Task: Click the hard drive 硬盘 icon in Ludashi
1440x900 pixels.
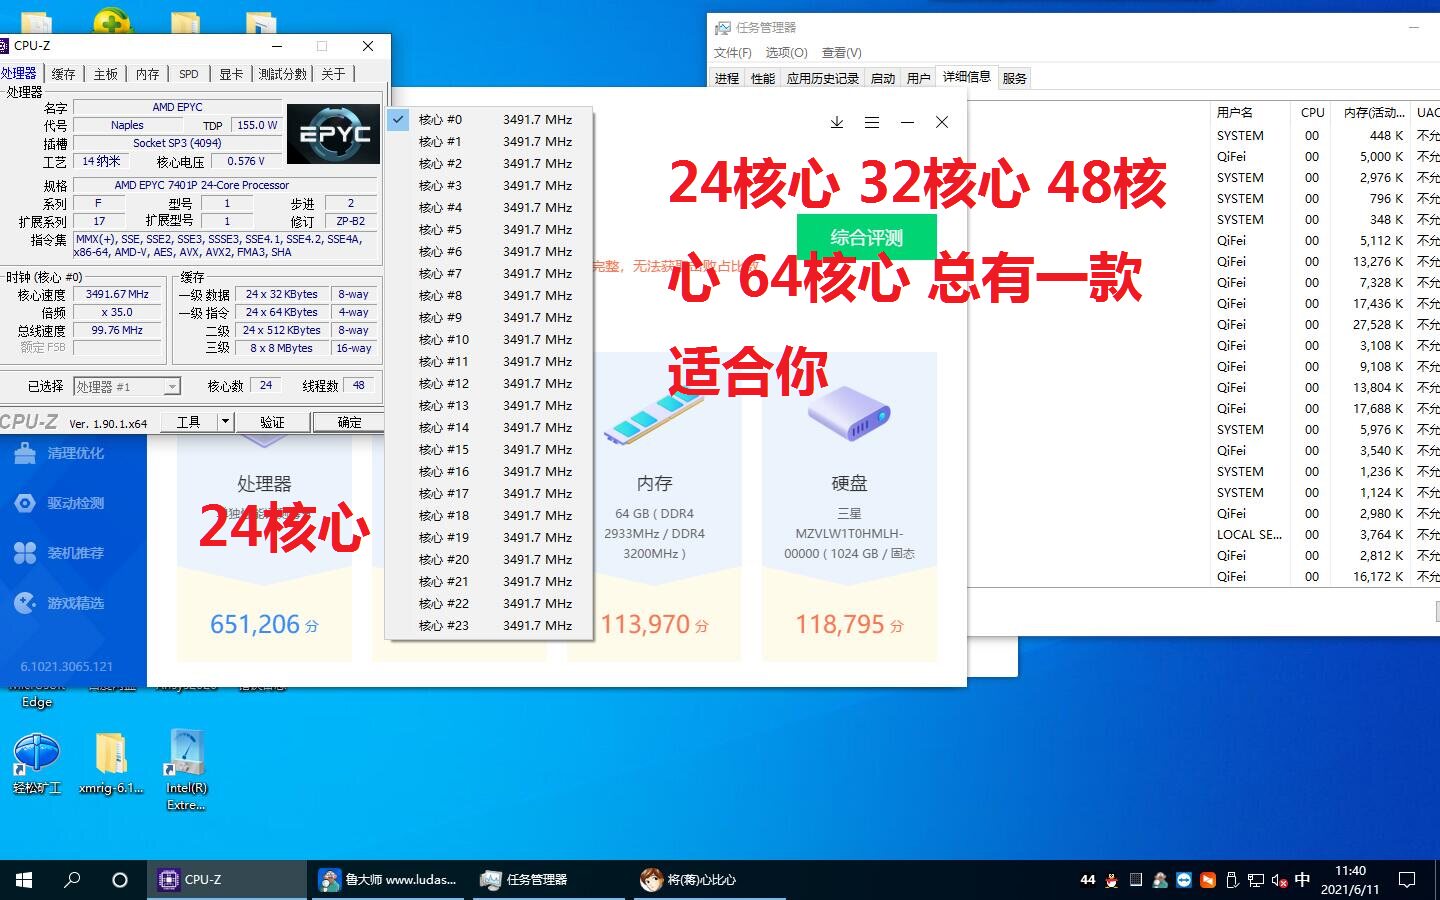Action: [x=849, y=413]
